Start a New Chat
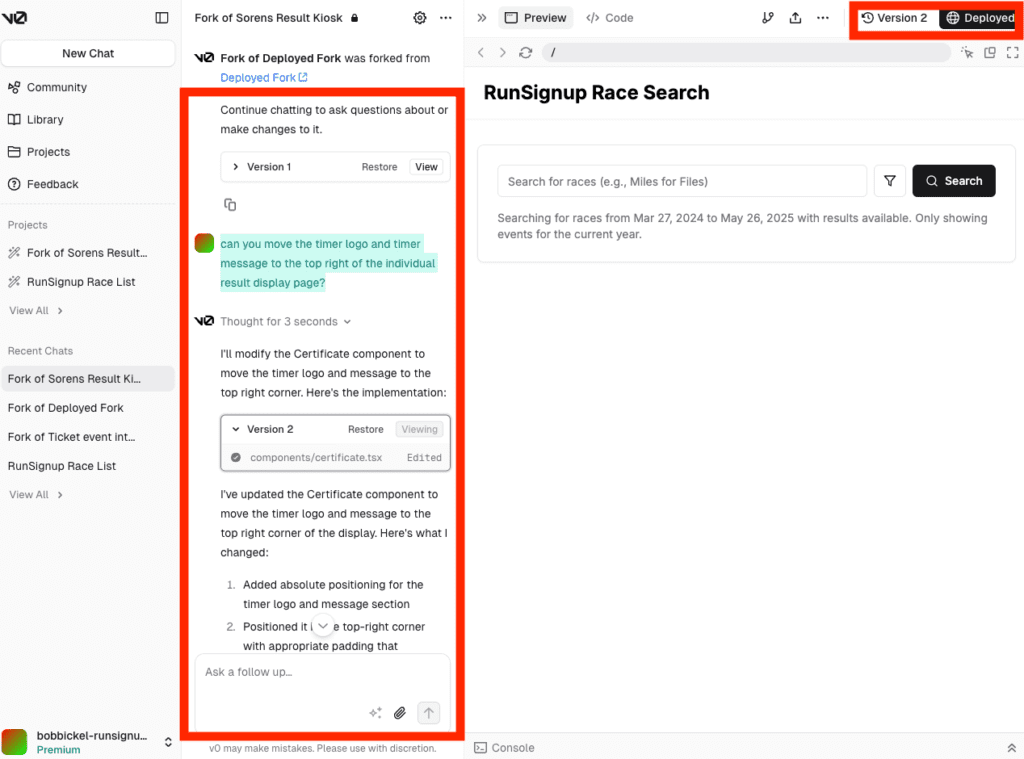The height and width of the screenshot is (759, 1024). (88, 54)
